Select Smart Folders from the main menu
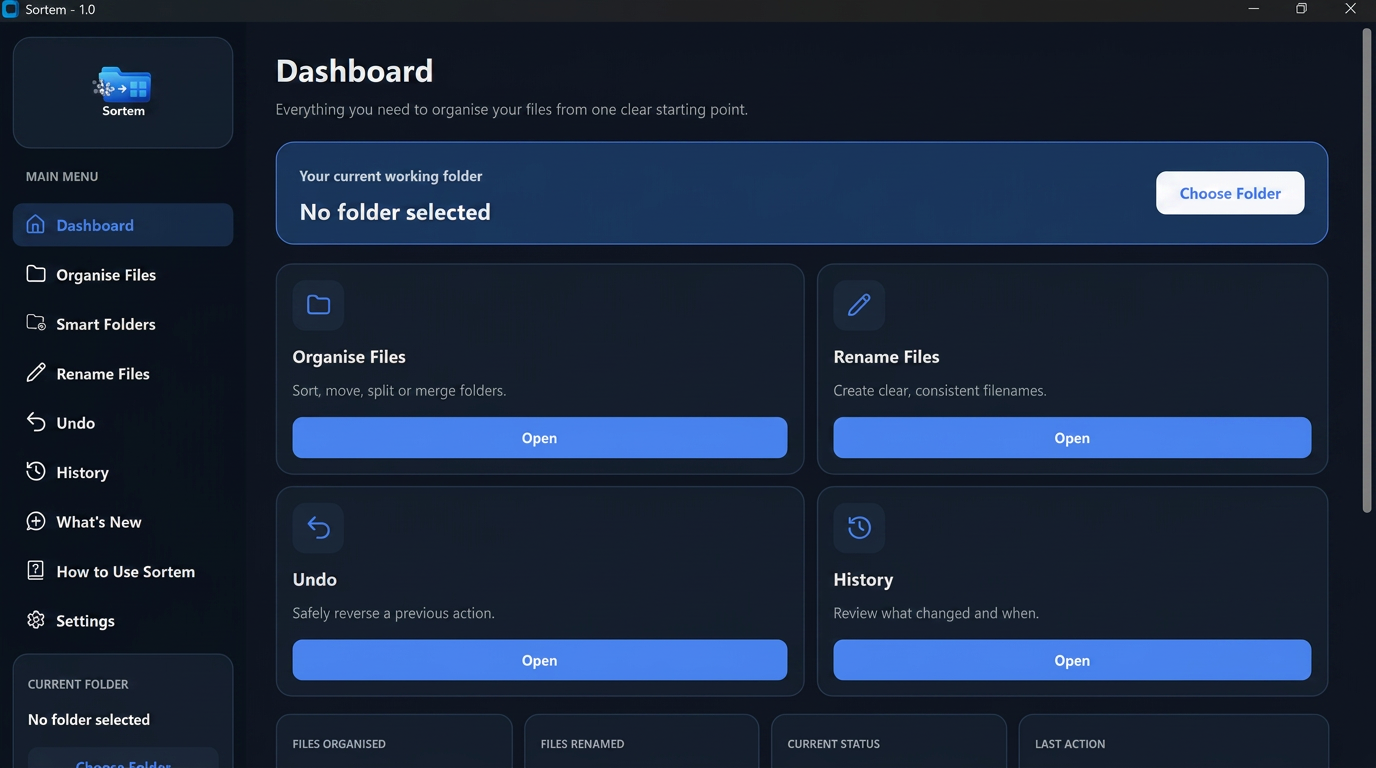Screen dimensions: 1376x768 click(123, 324)
